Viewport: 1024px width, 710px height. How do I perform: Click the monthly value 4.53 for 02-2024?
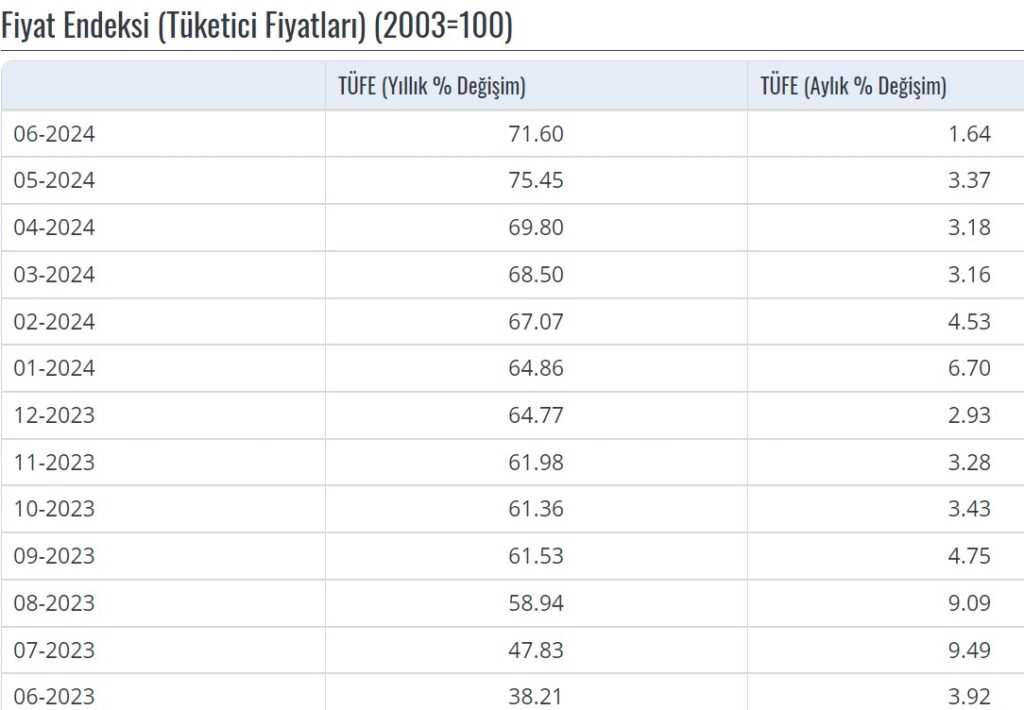(969, 322)
